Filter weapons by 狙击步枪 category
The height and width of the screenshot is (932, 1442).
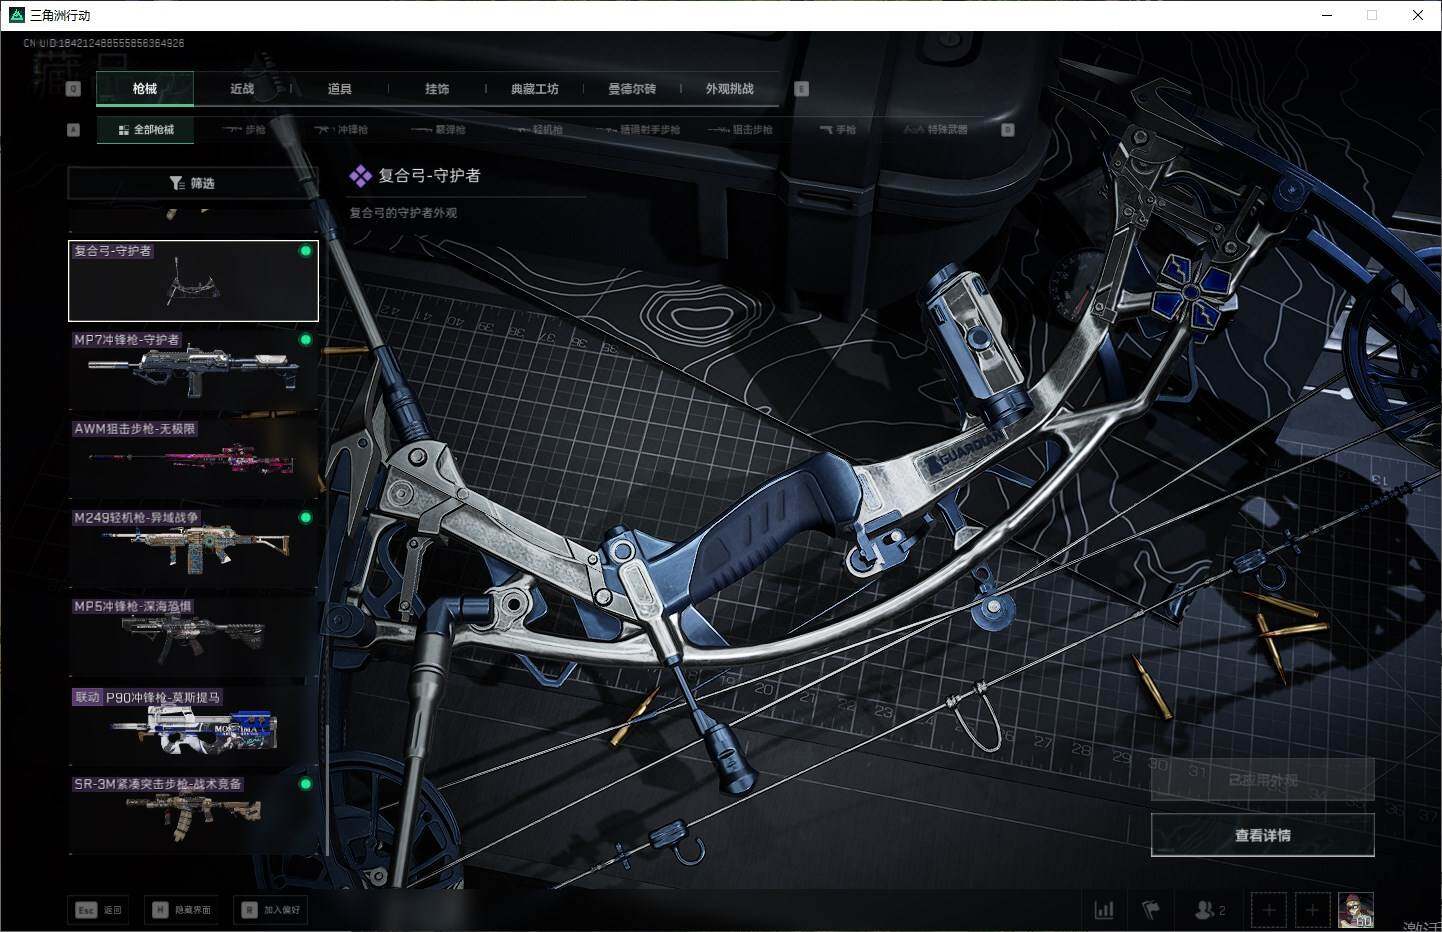[x=740, y=130]
